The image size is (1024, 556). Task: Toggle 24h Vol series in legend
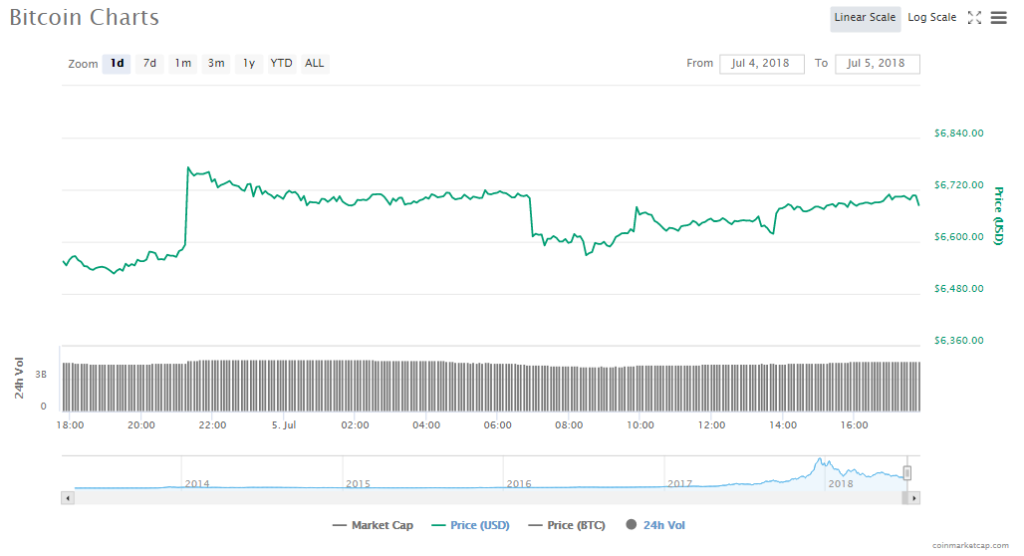coord(657,525)
